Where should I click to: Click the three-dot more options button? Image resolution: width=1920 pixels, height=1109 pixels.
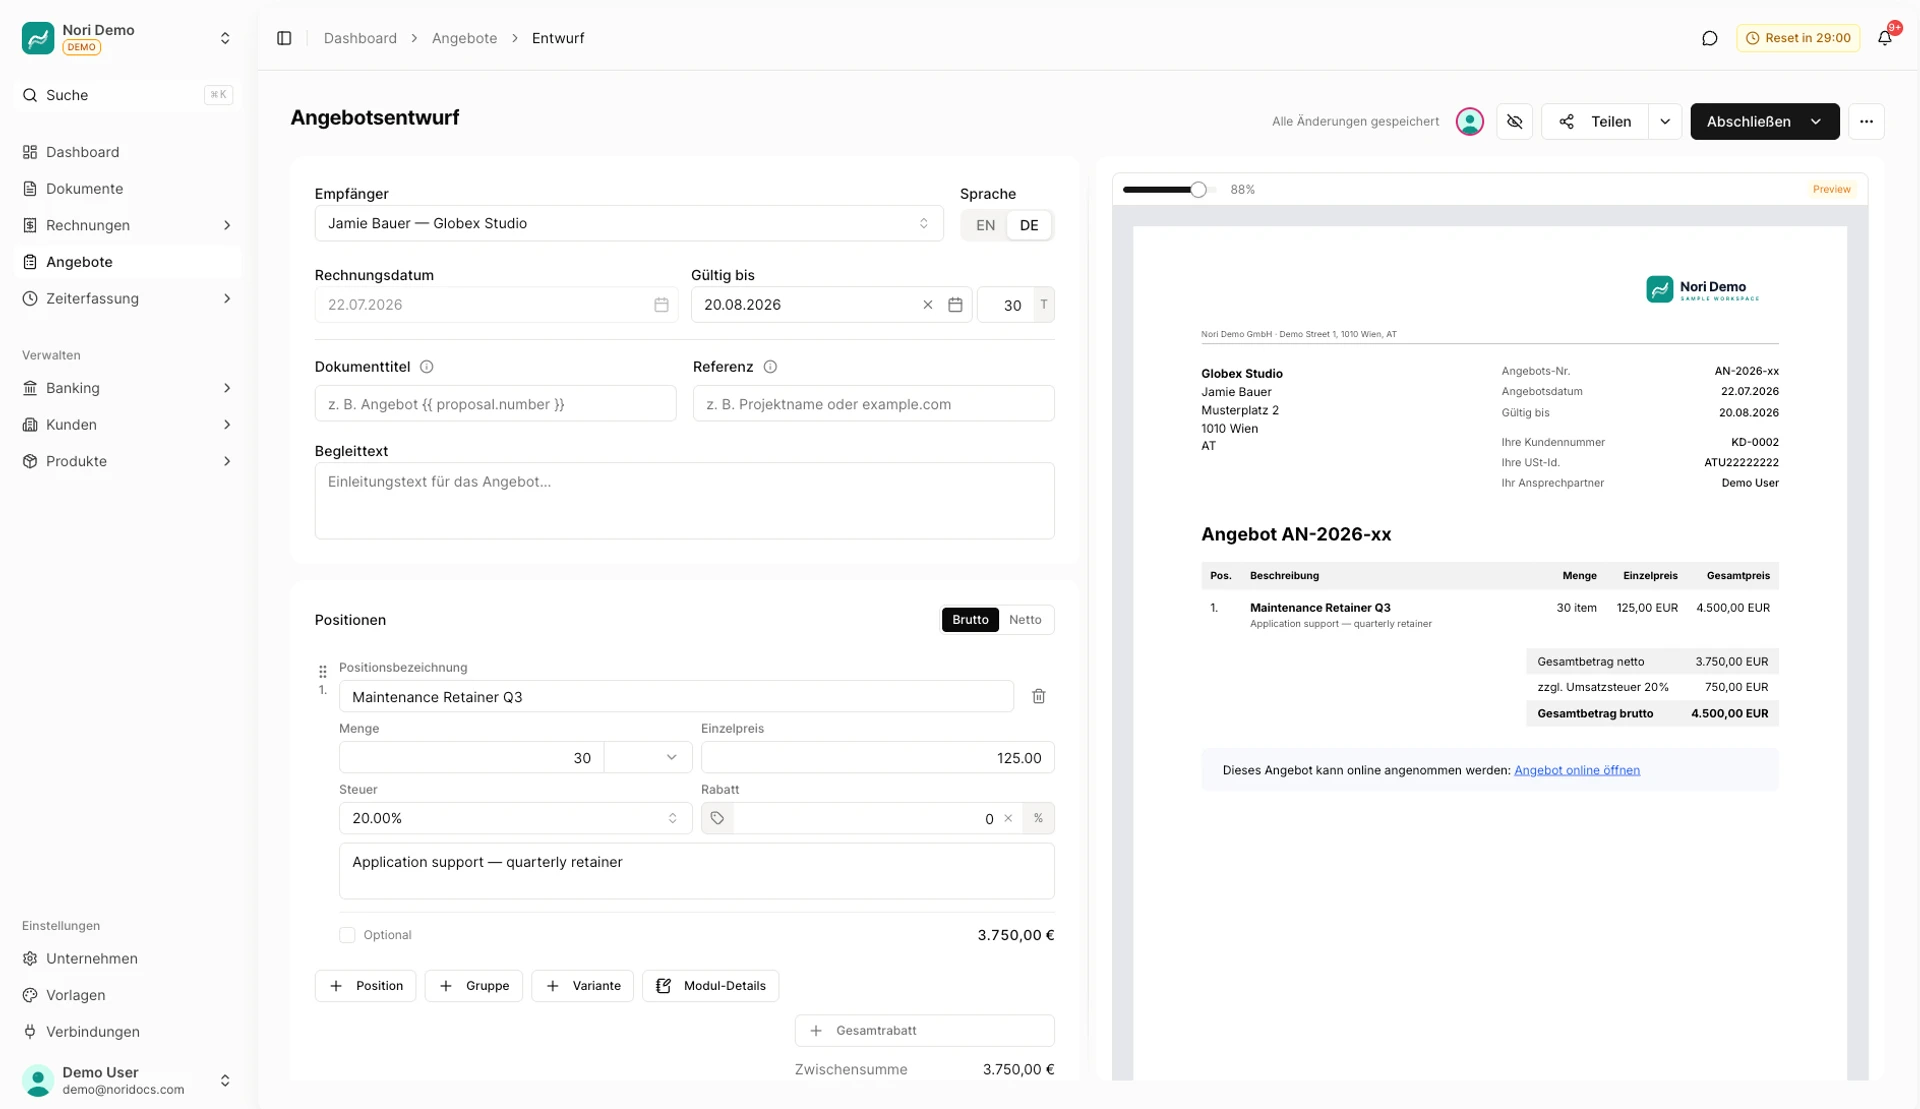(x=1866, y=121)
